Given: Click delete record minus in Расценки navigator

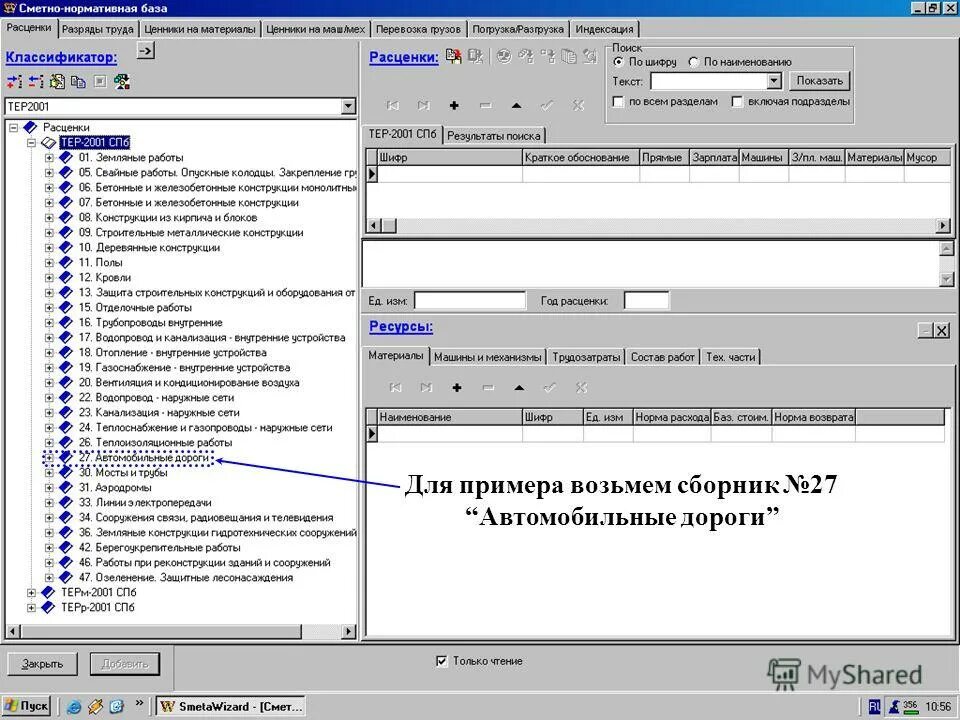Looking at the screenshot, I should point(486,105).
